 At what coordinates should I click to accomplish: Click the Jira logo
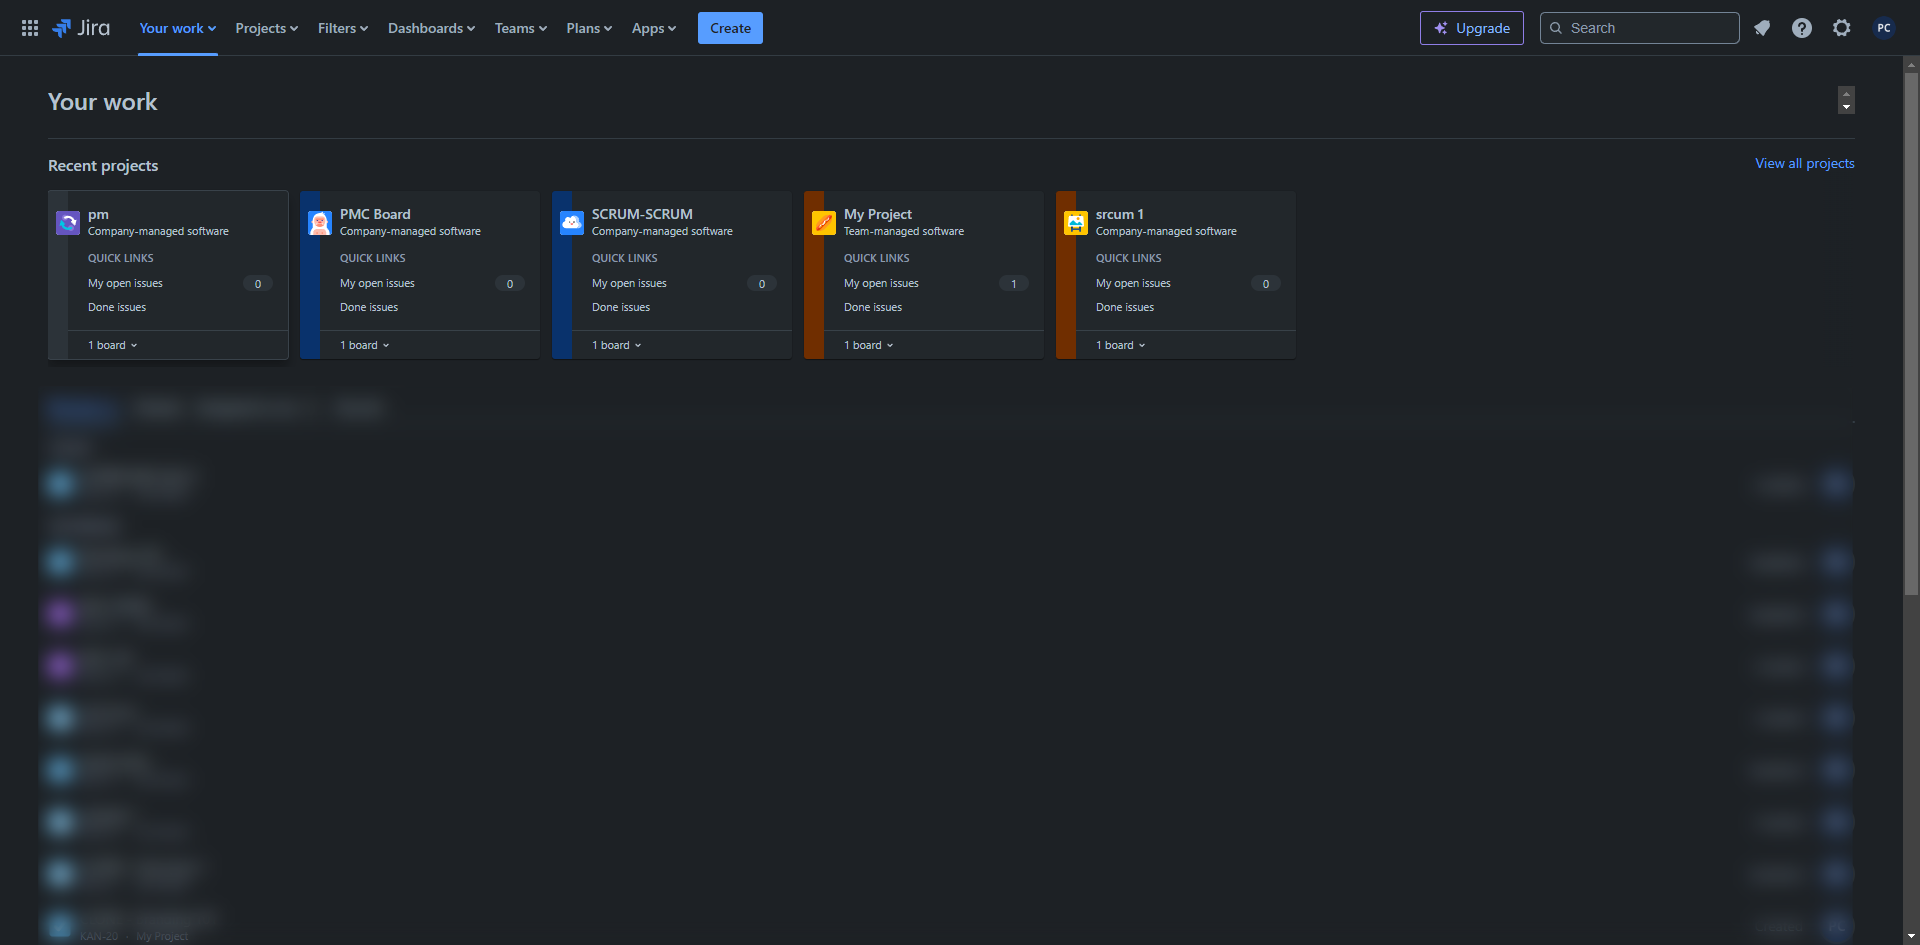click(81, 28)
